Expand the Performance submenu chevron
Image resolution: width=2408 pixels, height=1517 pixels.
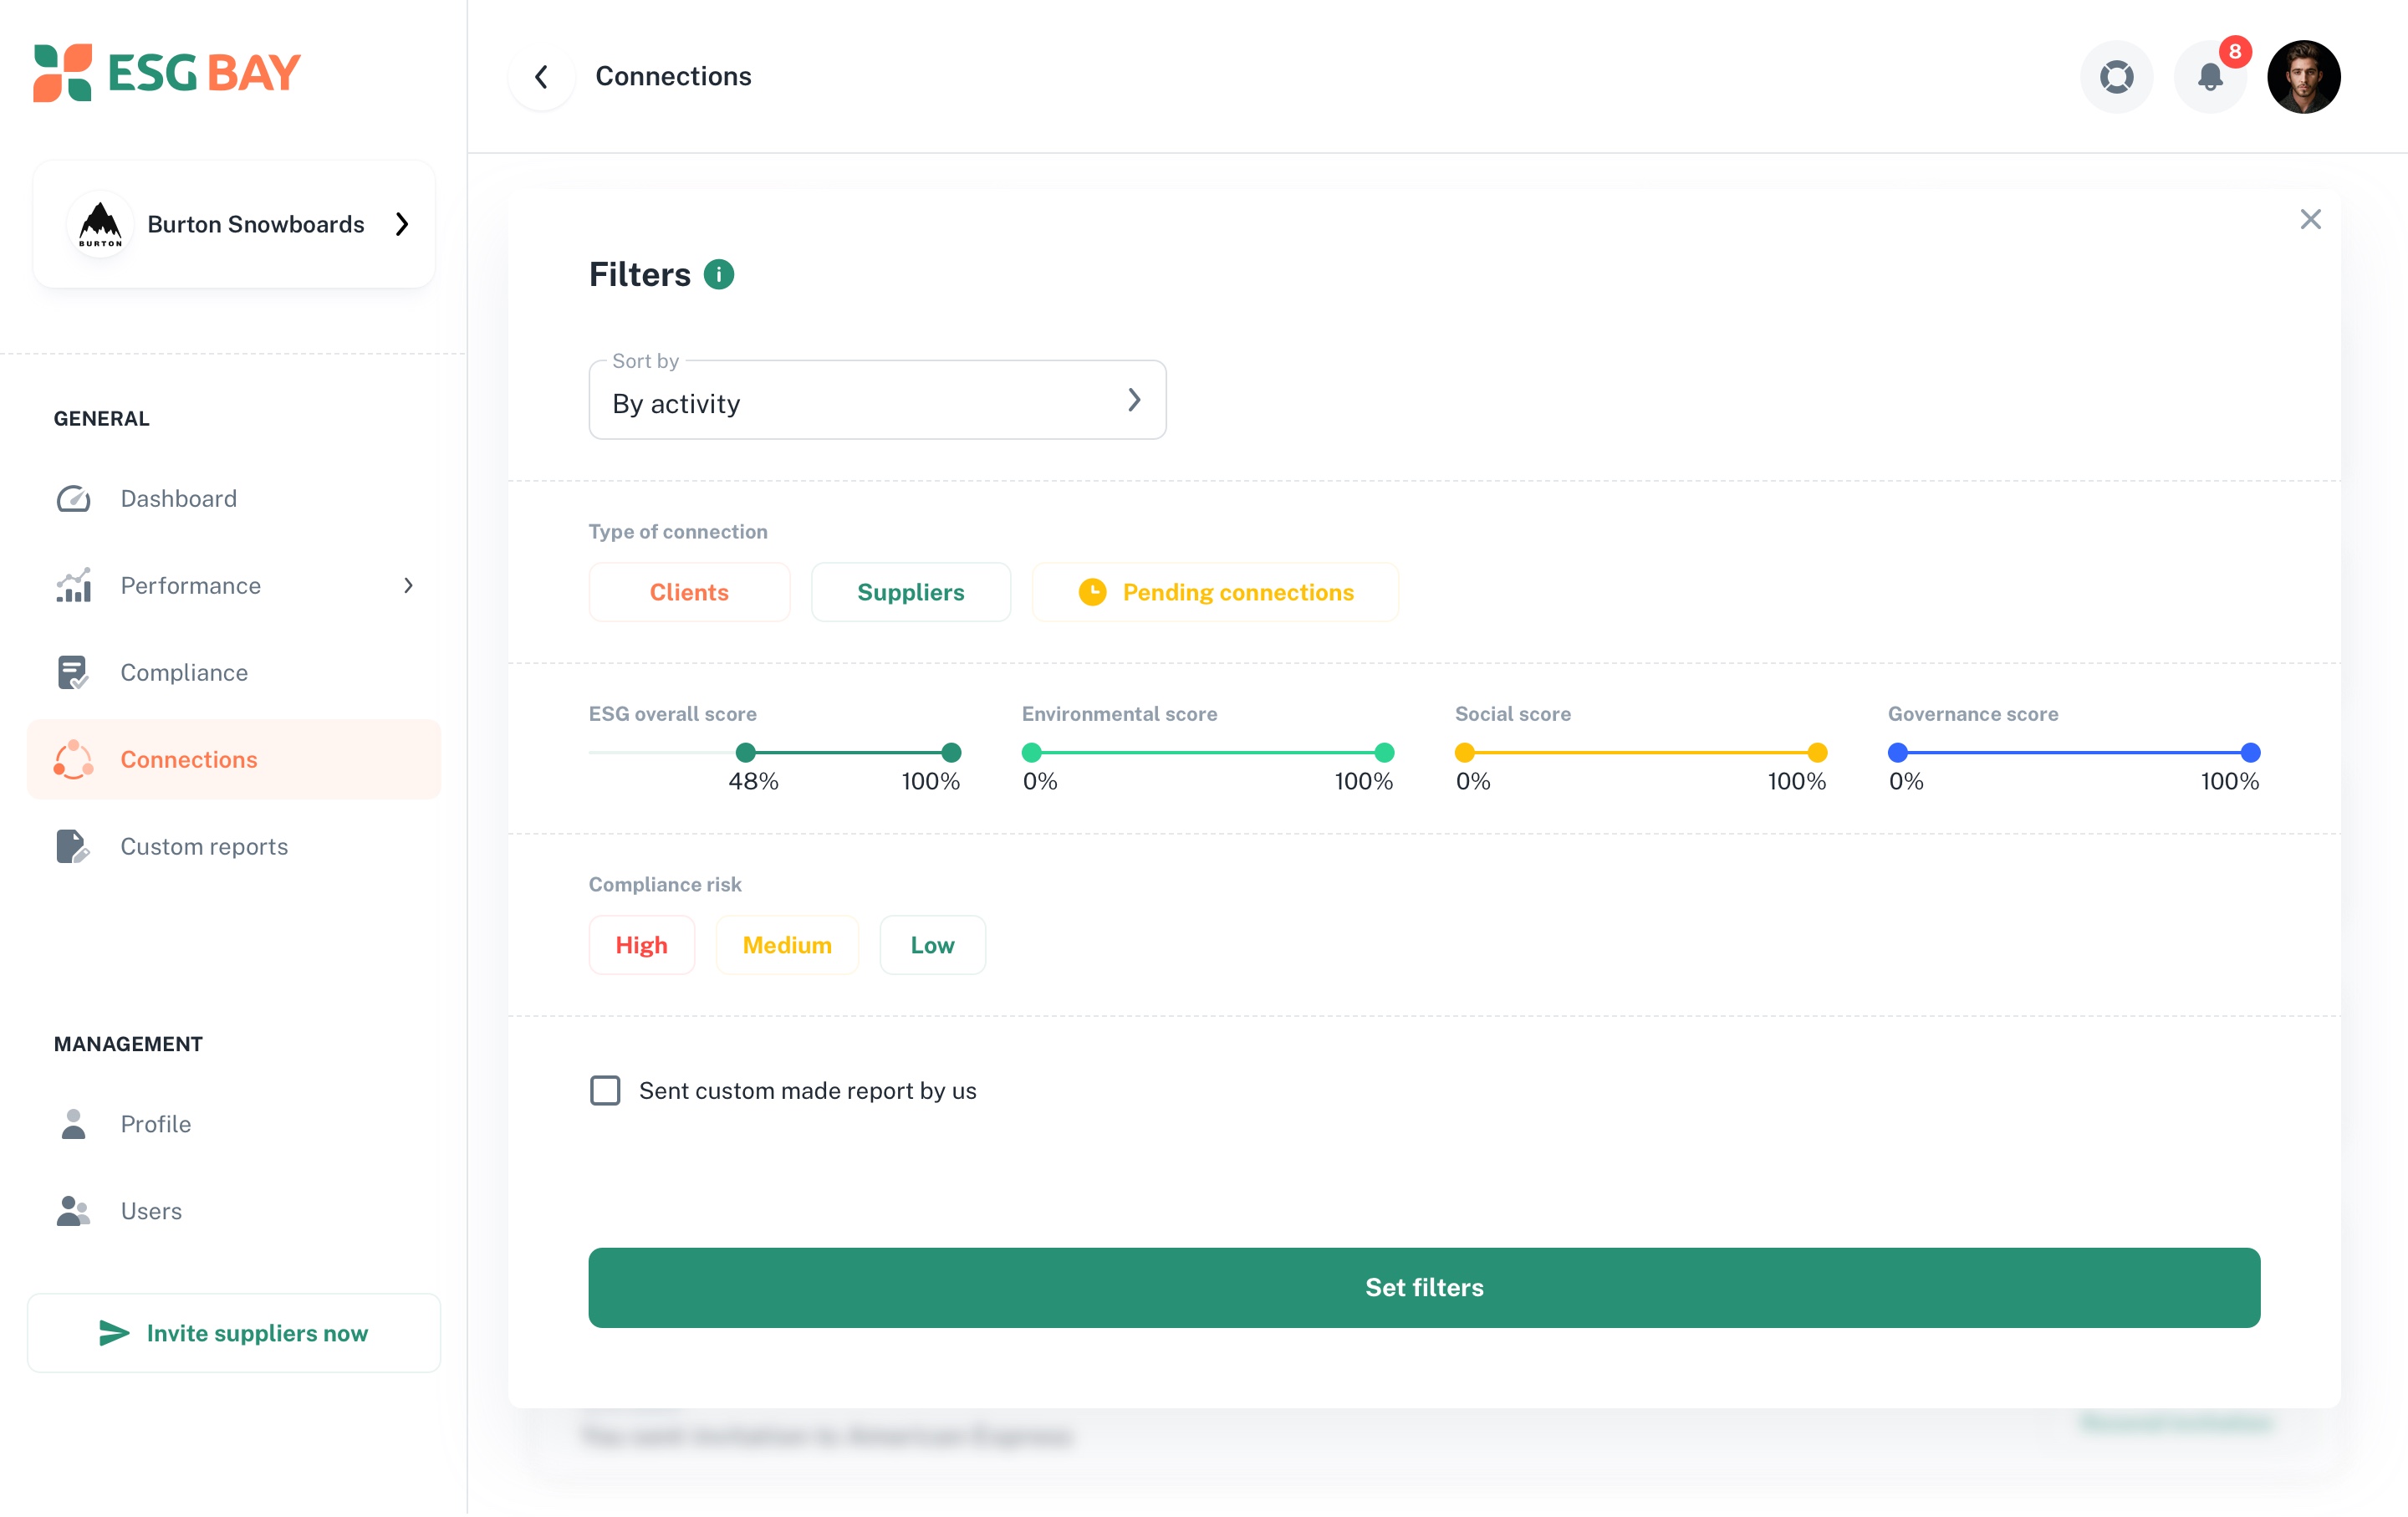tap(408, 586)
